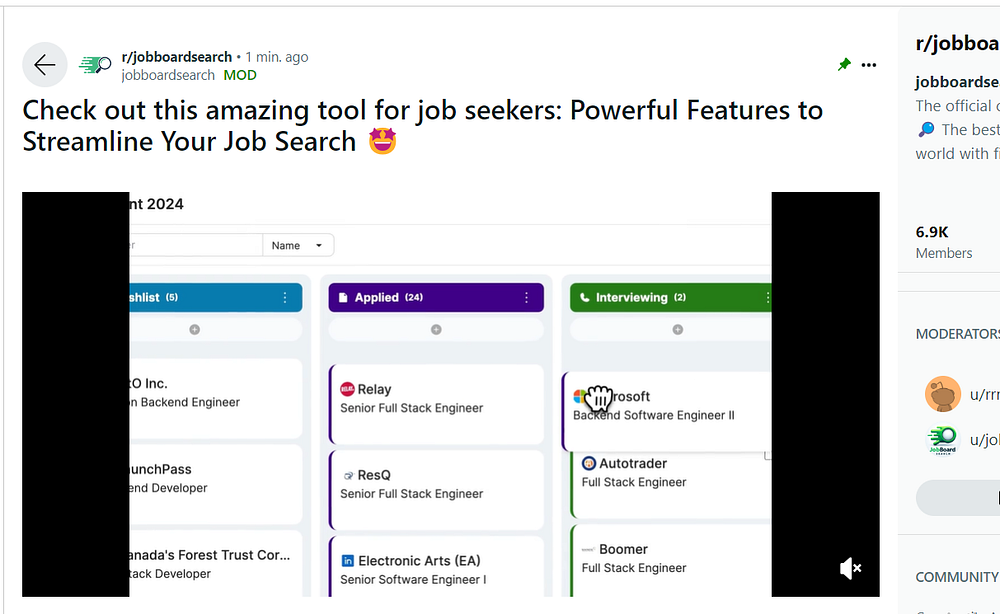This screenshot has height=614, width=1000.
Task: Open the Boomer Full Stack Engineer card
Action: [x=670, y=558]
